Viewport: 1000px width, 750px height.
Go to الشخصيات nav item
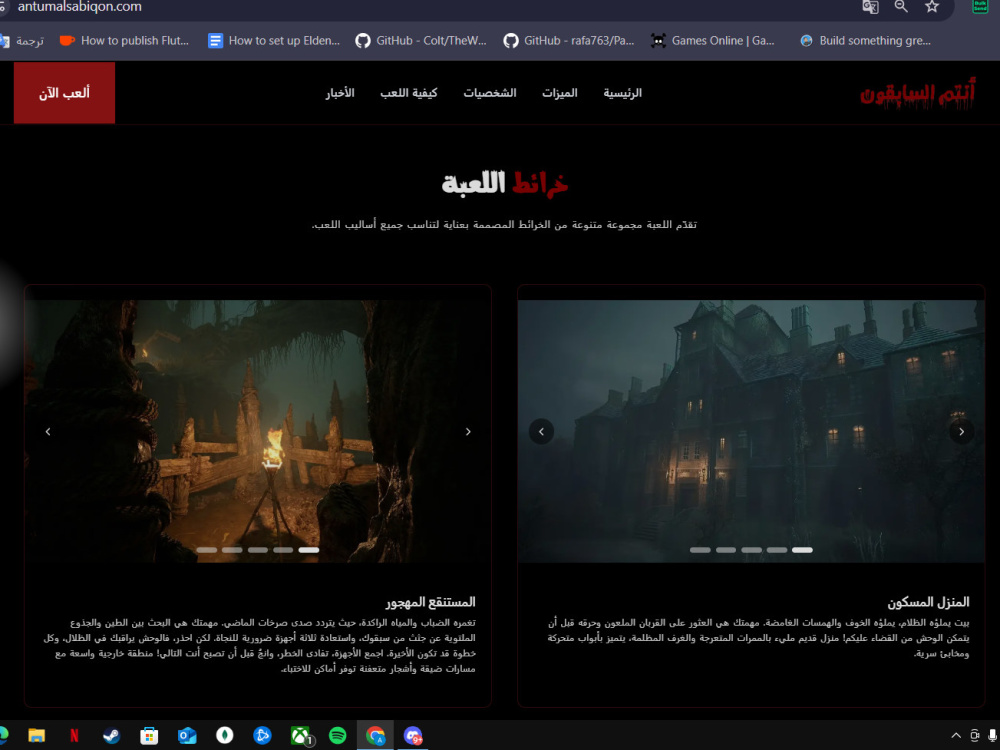490,93
